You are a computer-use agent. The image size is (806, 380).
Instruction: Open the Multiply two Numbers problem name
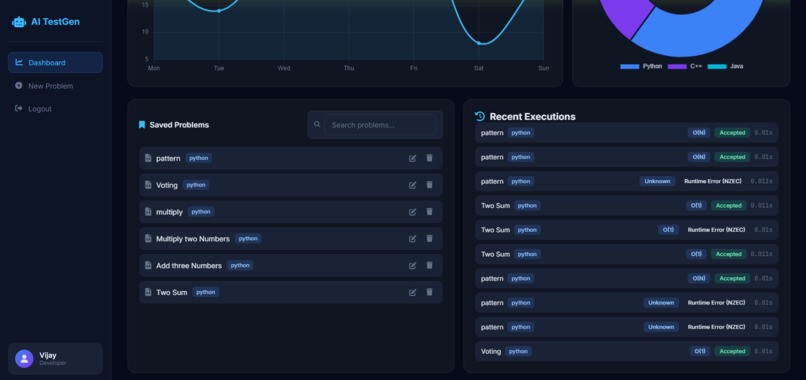point(193,239)
